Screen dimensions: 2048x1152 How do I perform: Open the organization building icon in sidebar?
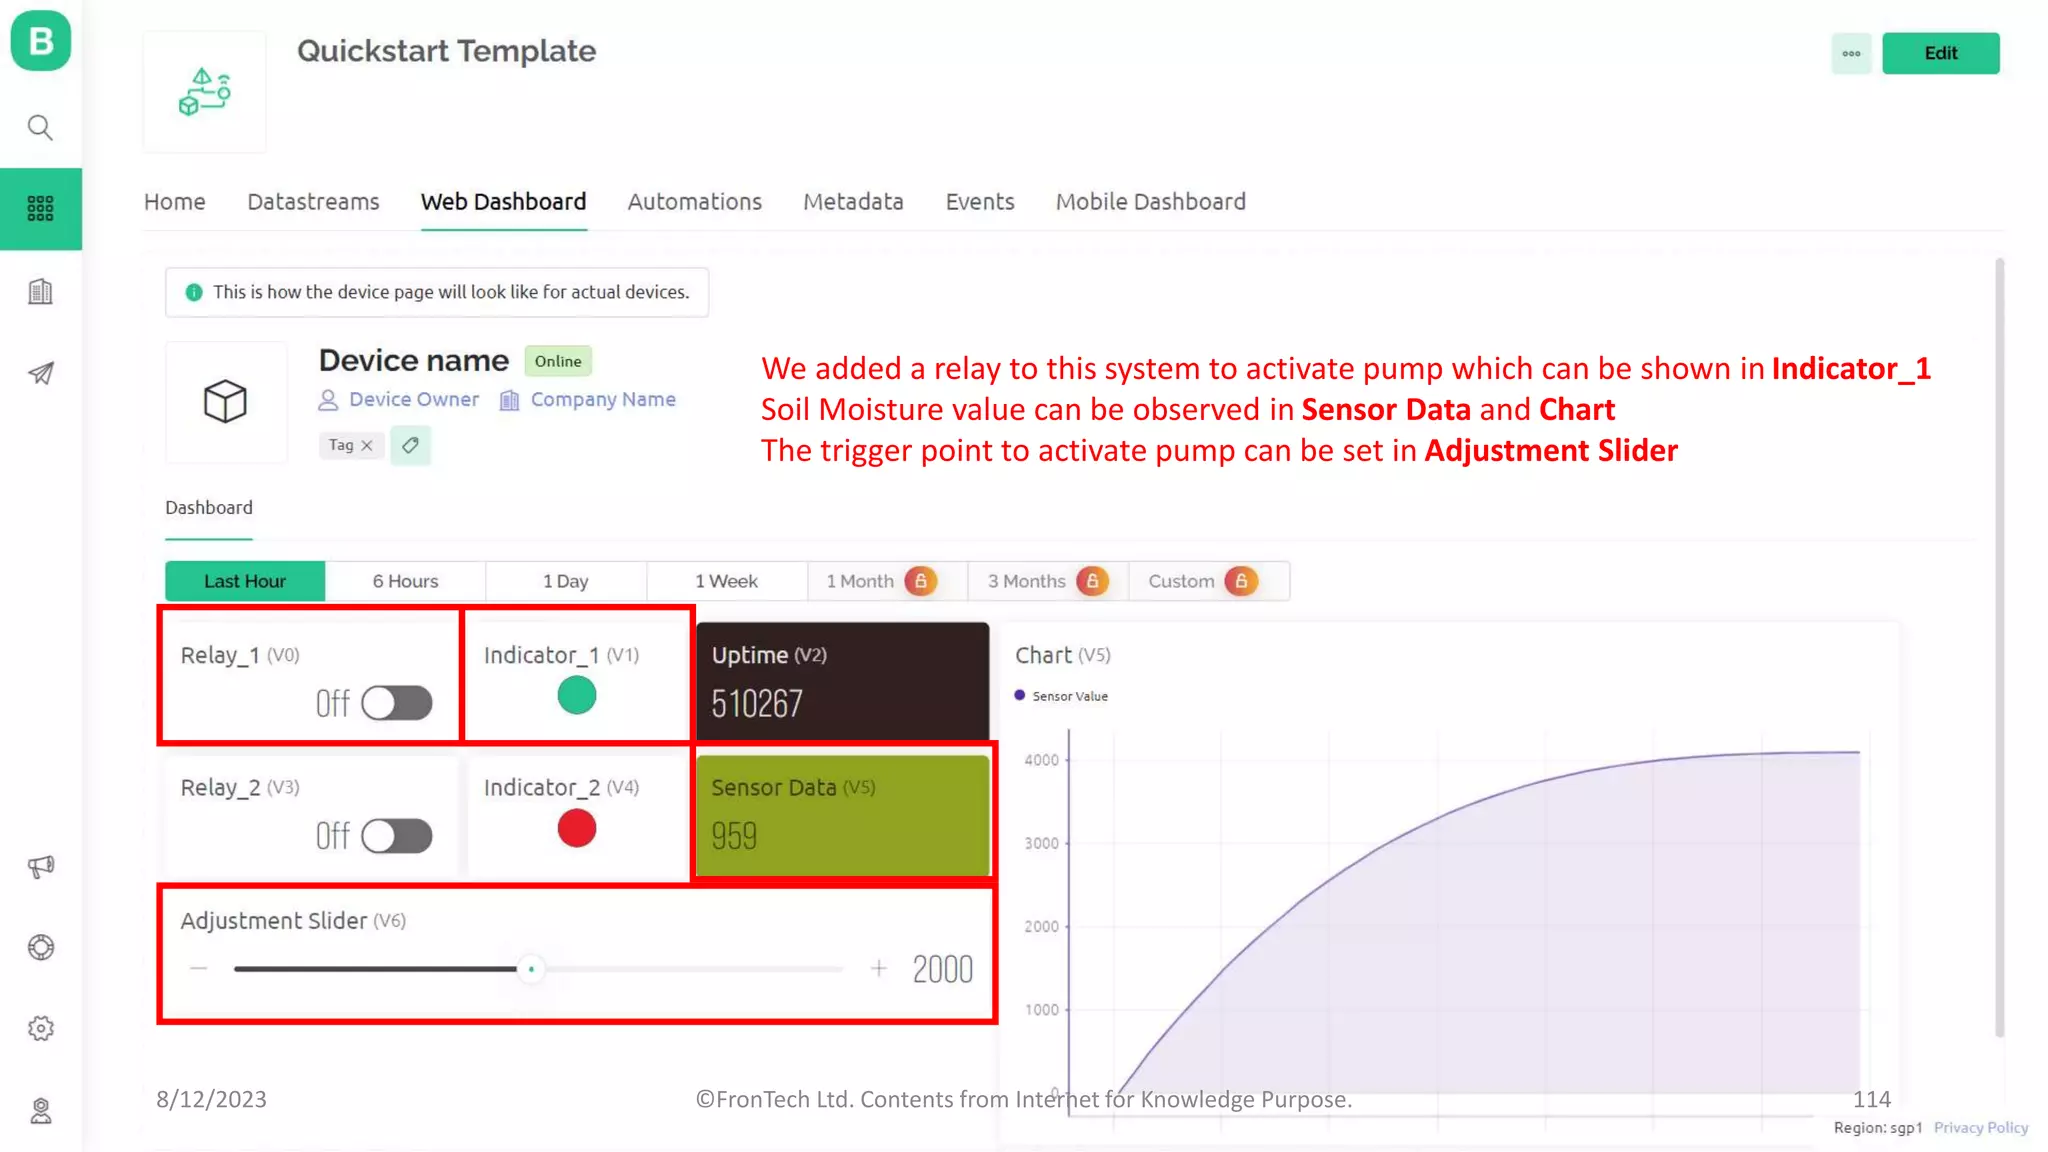40,291
